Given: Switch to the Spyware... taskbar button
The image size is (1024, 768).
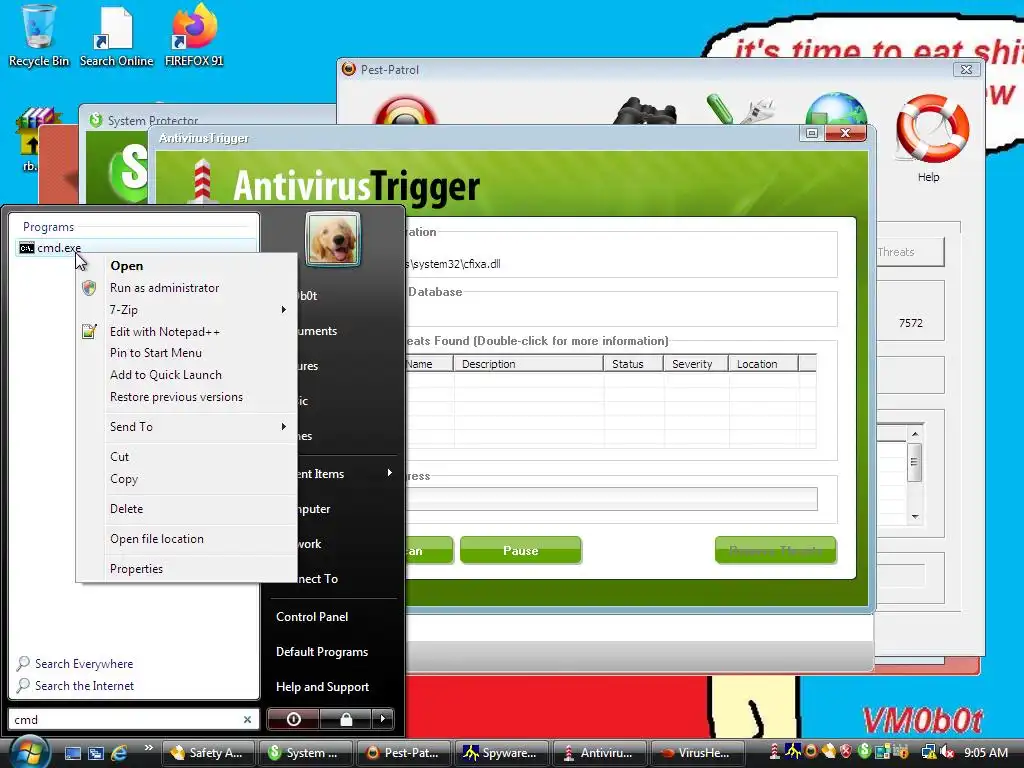Looking at the screenshot, I should 502,753.
